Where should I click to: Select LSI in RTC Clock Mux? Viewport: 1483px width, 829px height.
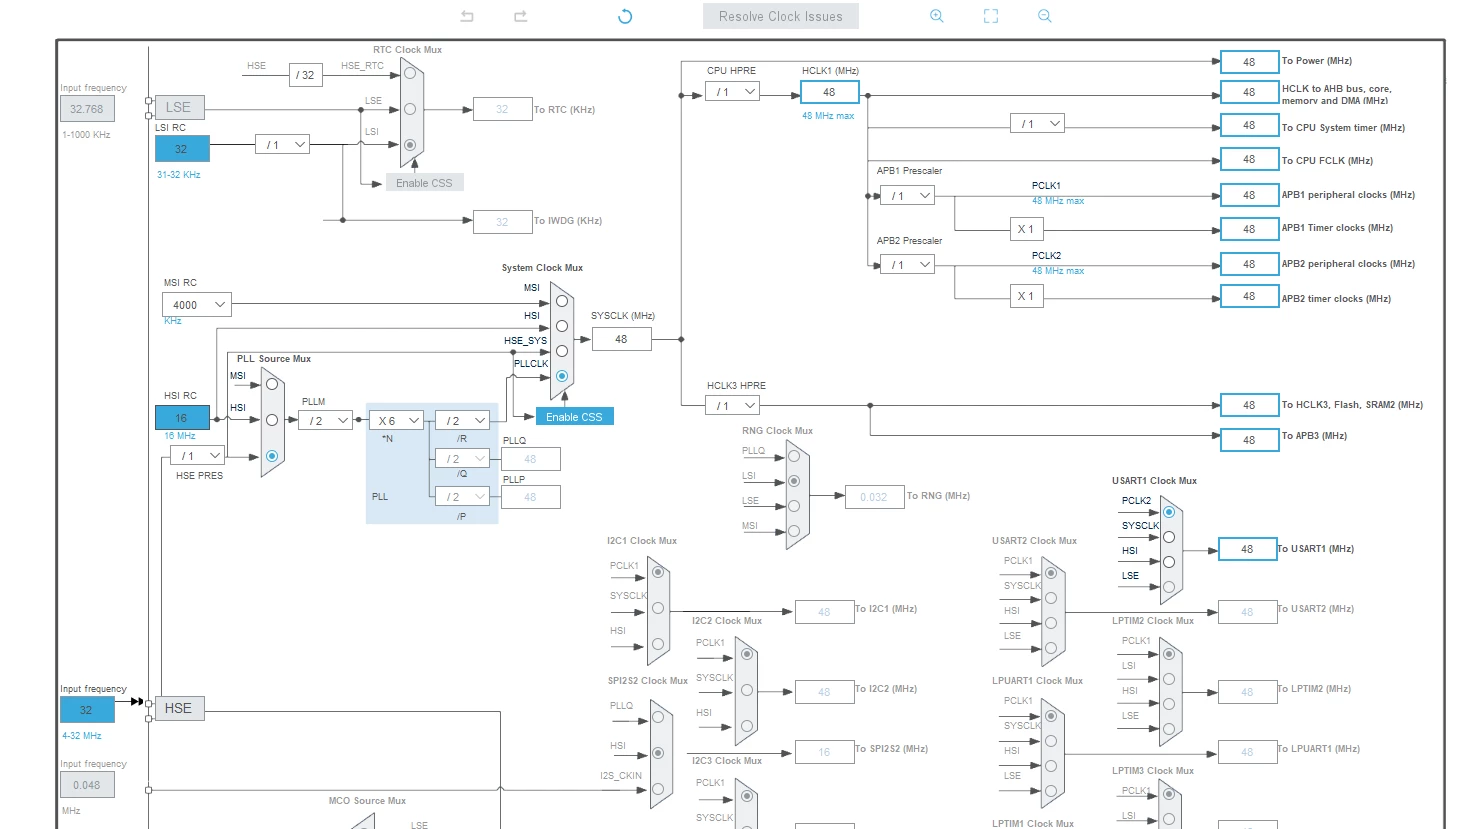(x=410, y=145)
